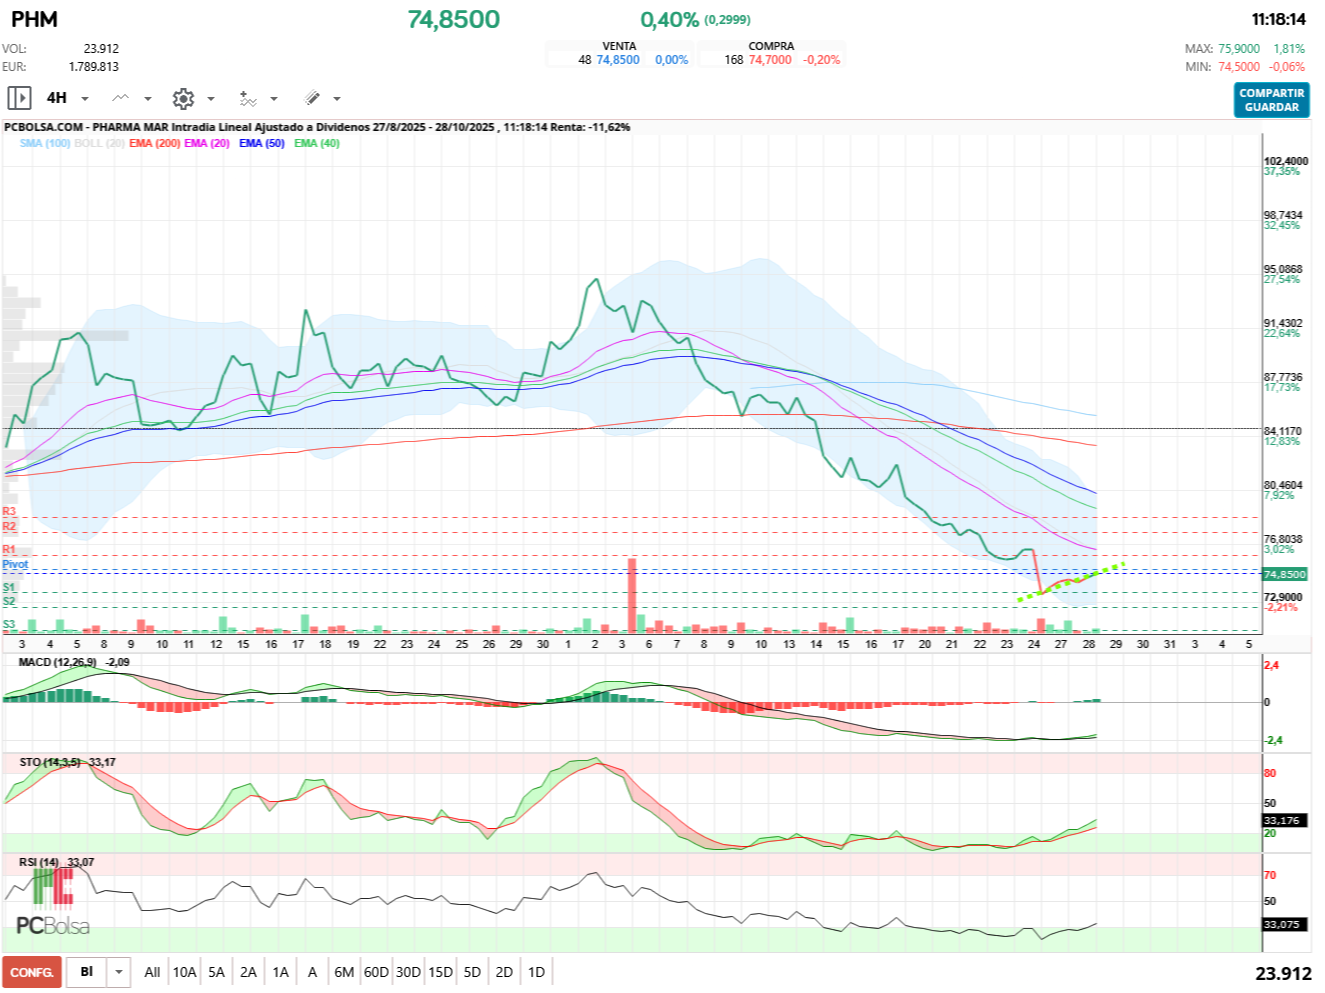Screen dimensions: 1325x993
Task: Open the chart type line icon
Action: pyautogui.click(x=121, y=98)
